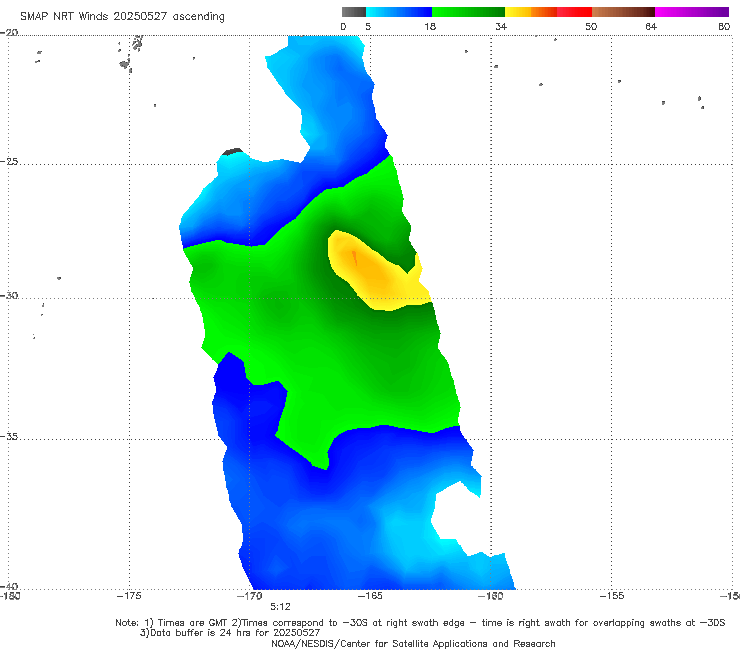Viewport: 740px width, 650px height.
Task: Click the longitude label '-155'
Action: (612, 596)
